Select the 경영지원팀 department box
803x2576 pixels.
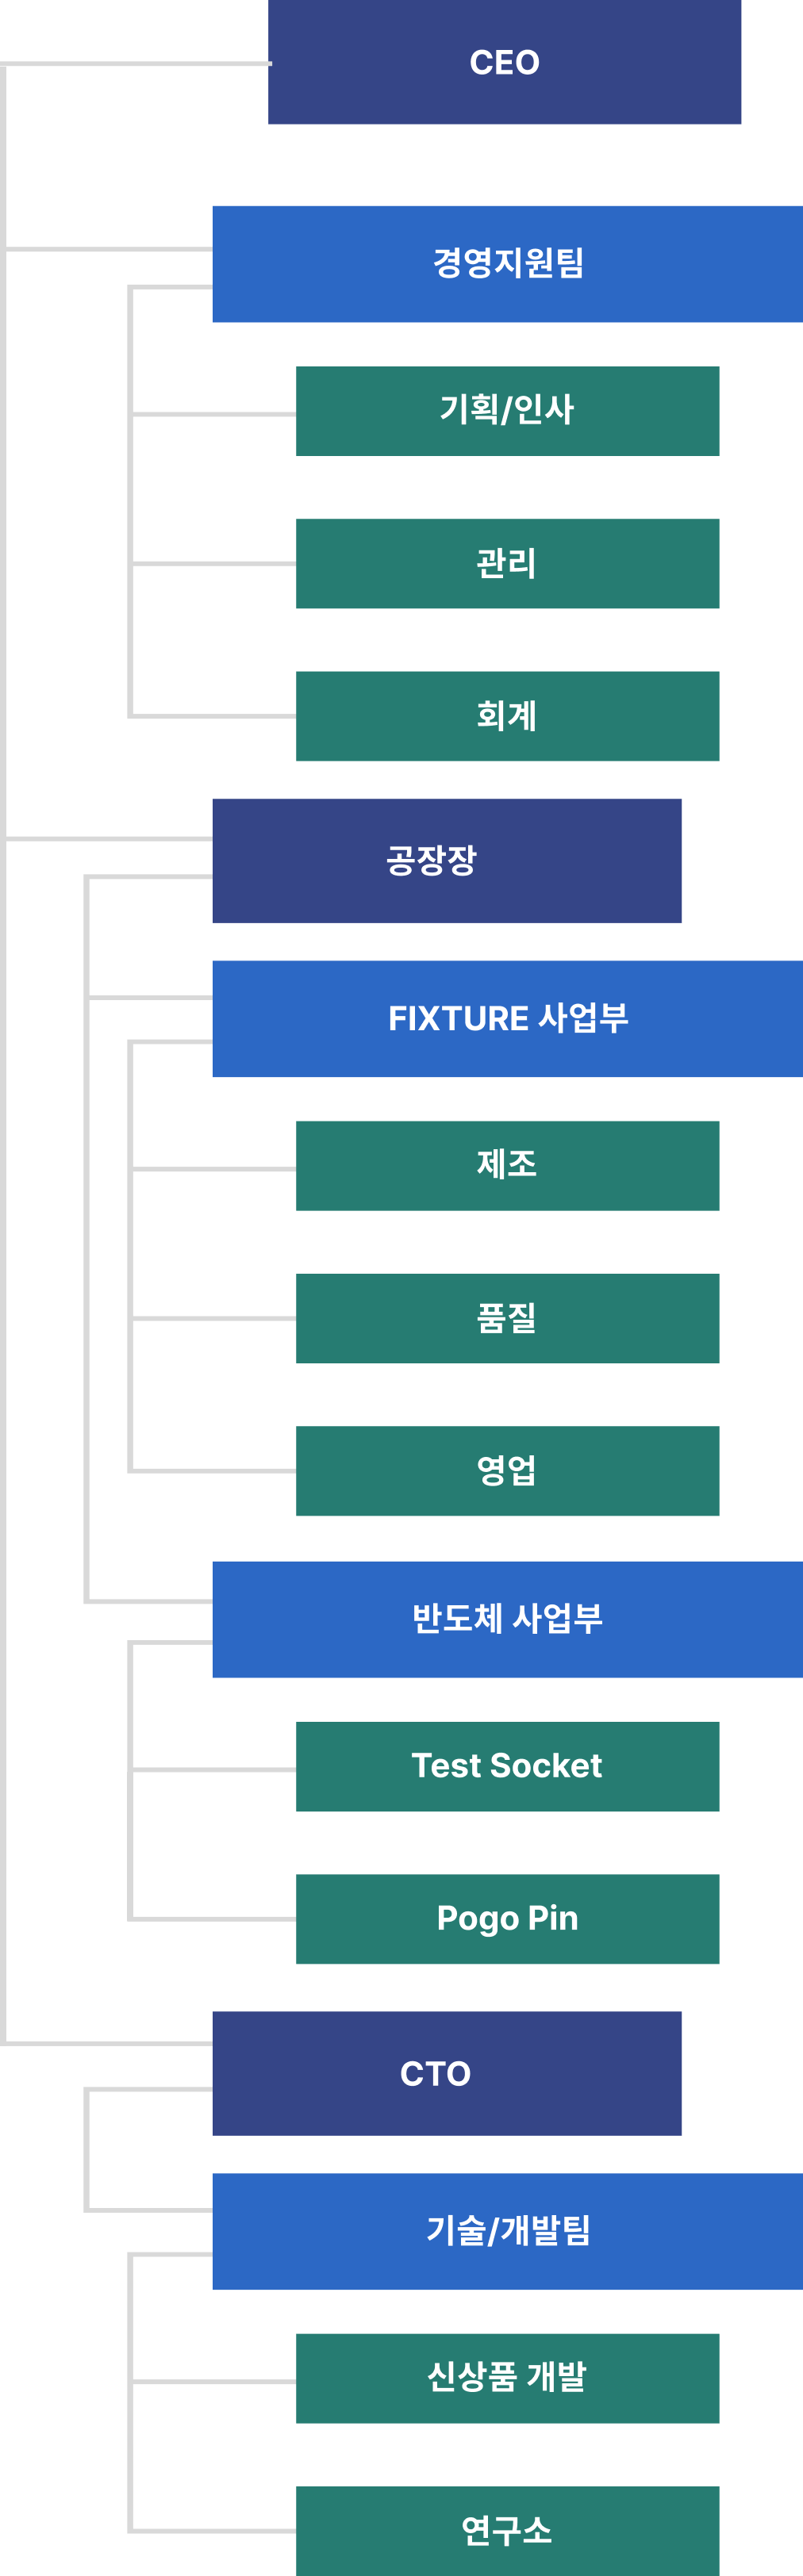pyautogui.click(x=508, y=263)
